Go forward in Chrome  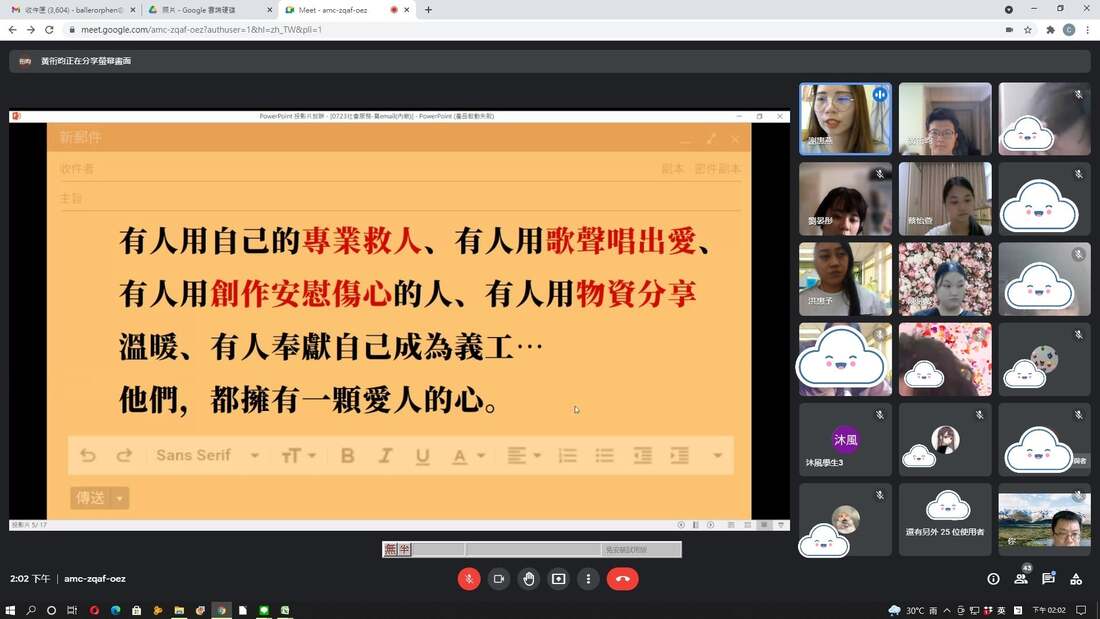pyautogui.click(x=31, y=29)
